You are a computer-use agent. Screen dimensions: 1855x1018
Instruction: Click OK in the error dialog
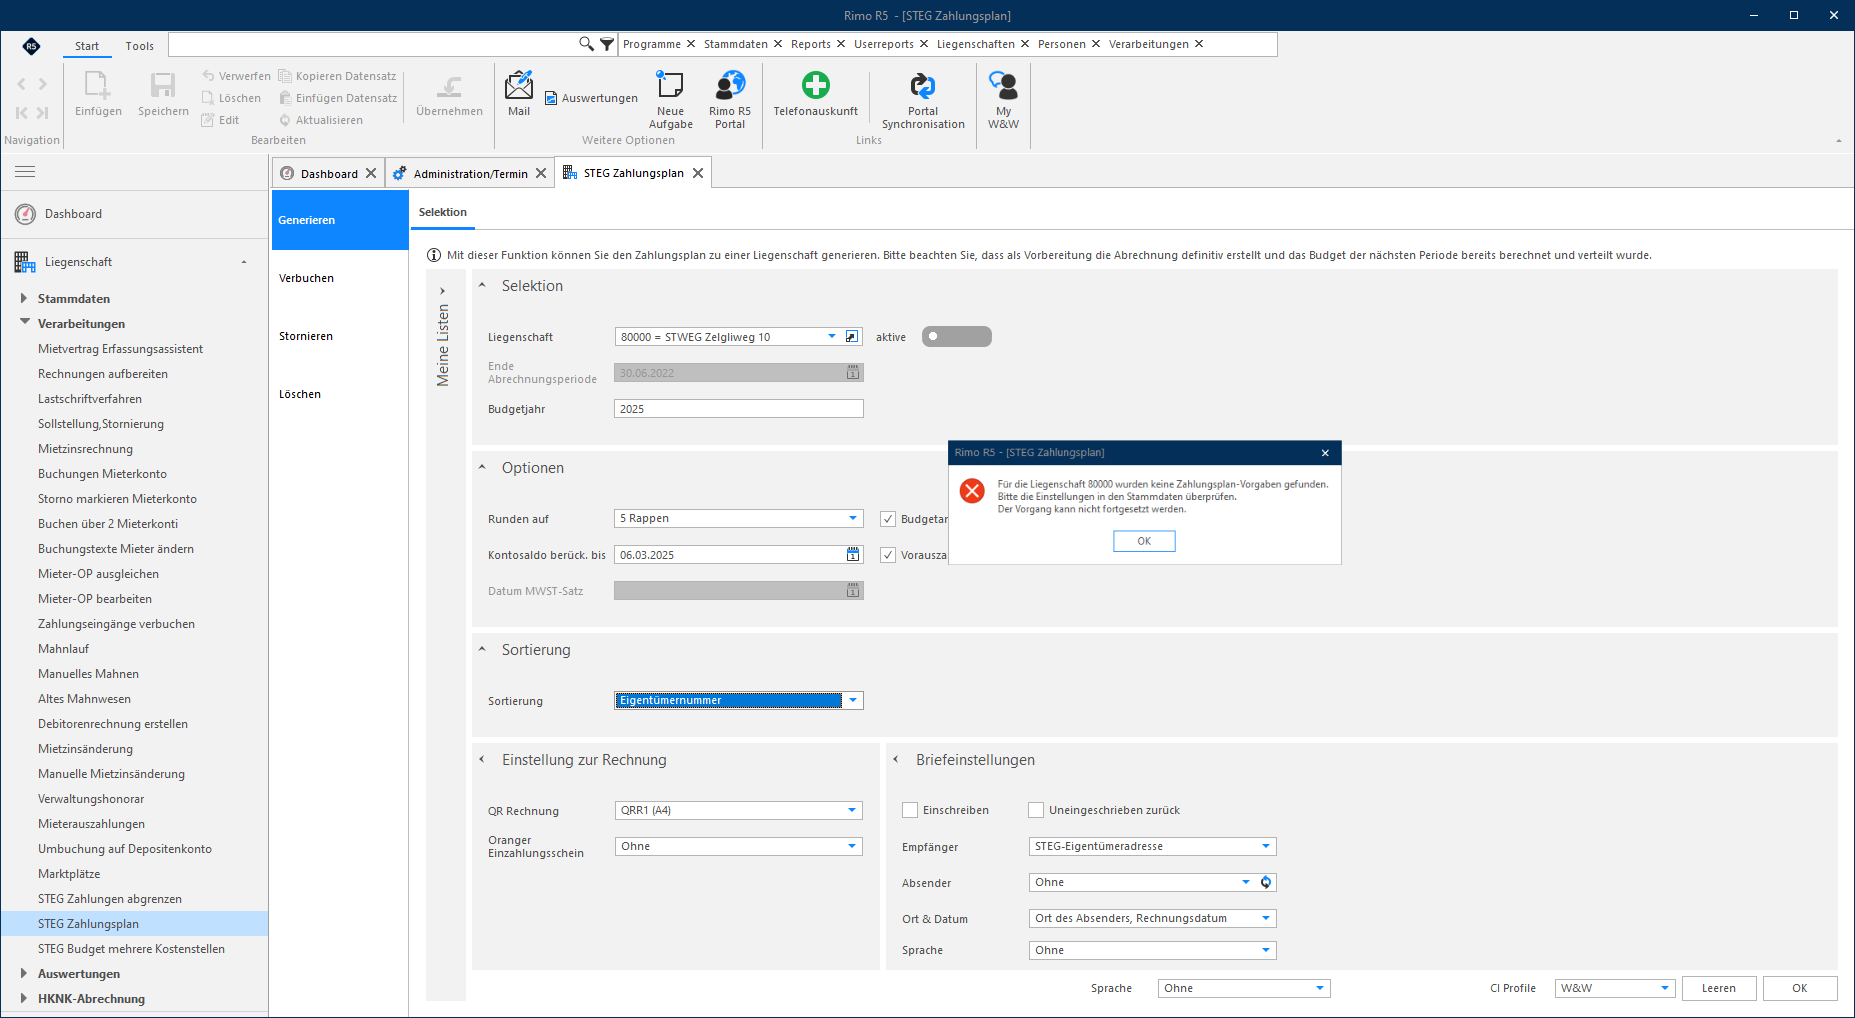1144,541
